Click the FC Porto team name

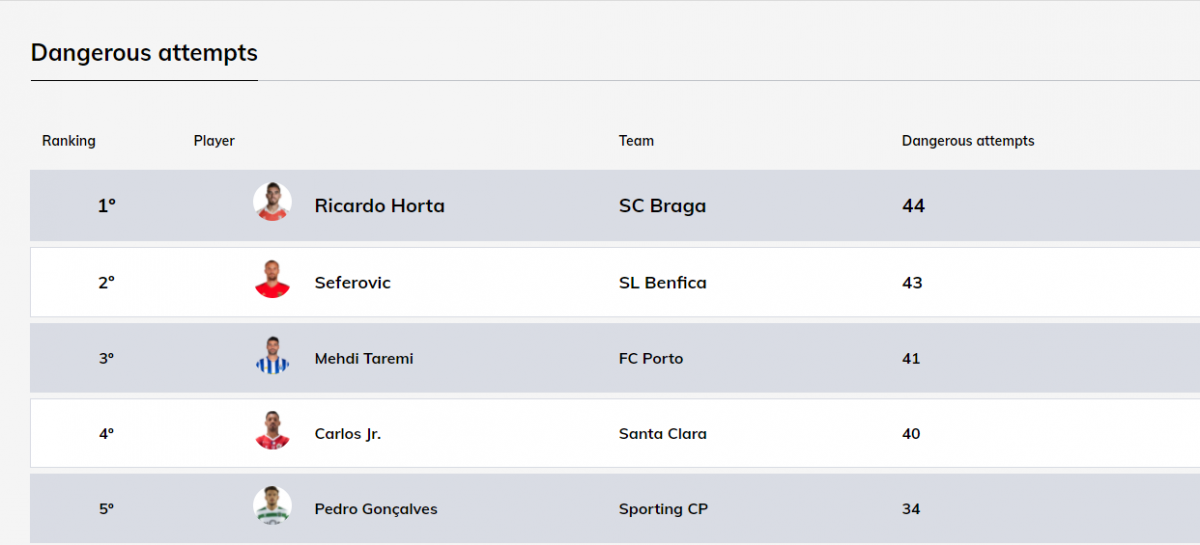point(651,358)
